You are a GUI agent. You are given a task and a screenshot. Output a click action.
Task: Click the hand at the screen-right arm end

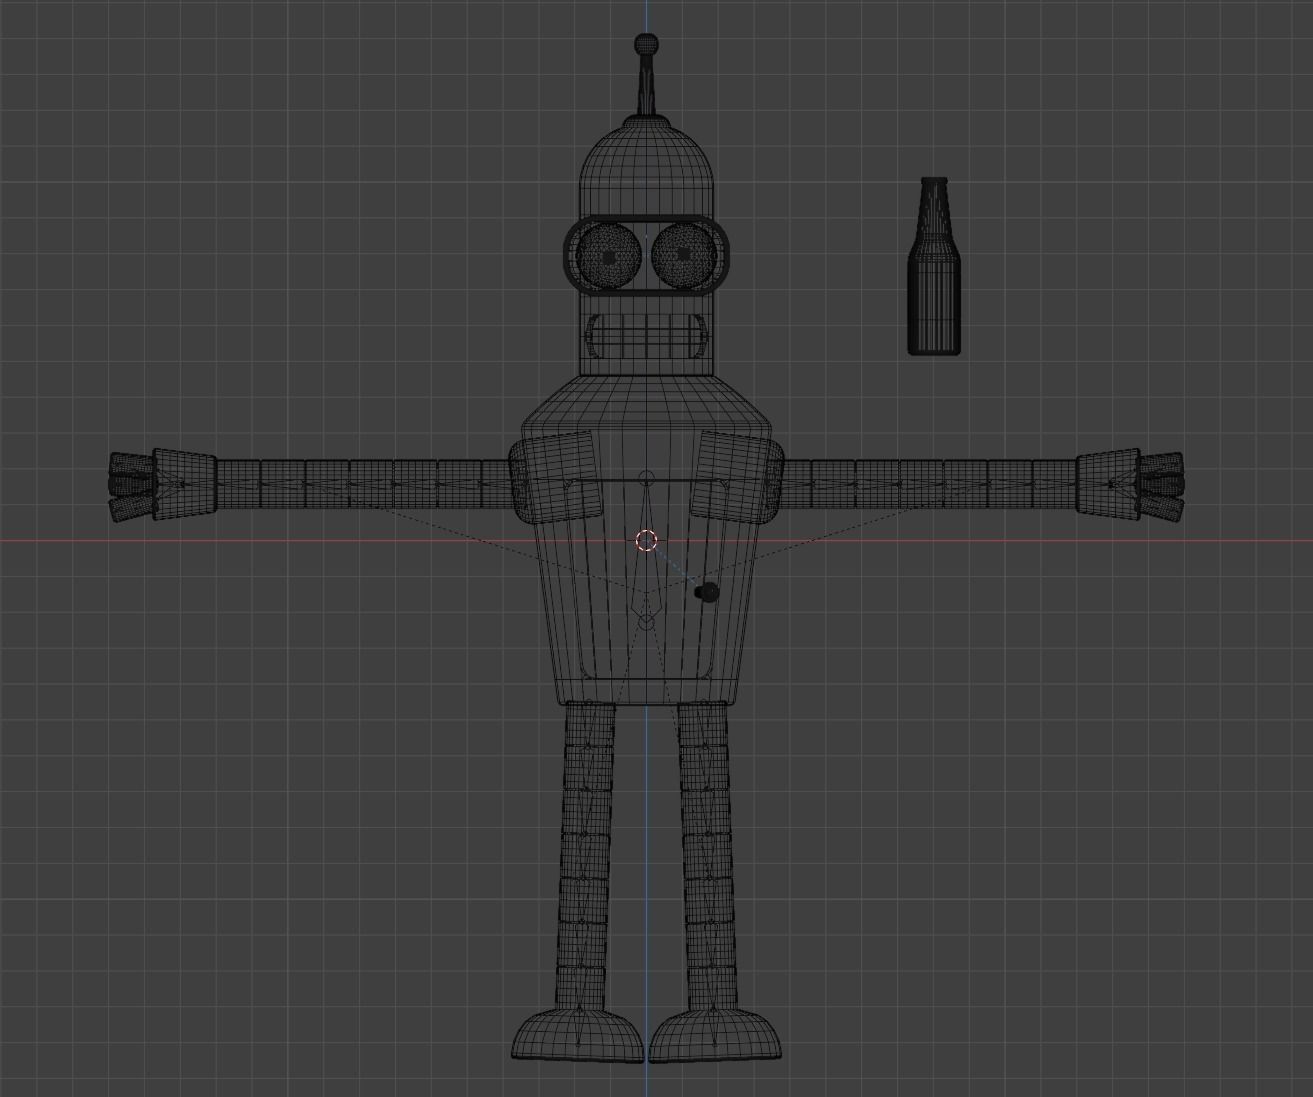[1131, 486]
